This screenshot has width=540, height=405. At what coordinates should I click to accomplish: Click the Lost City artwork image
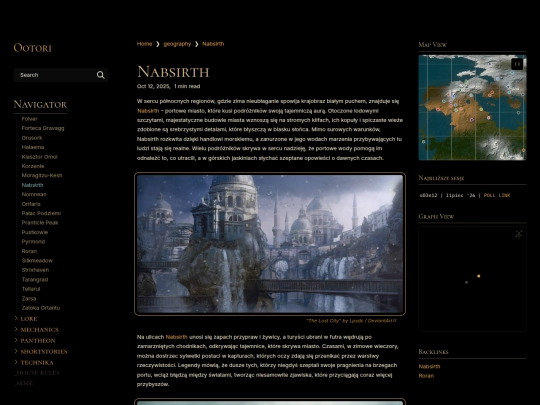270,244
